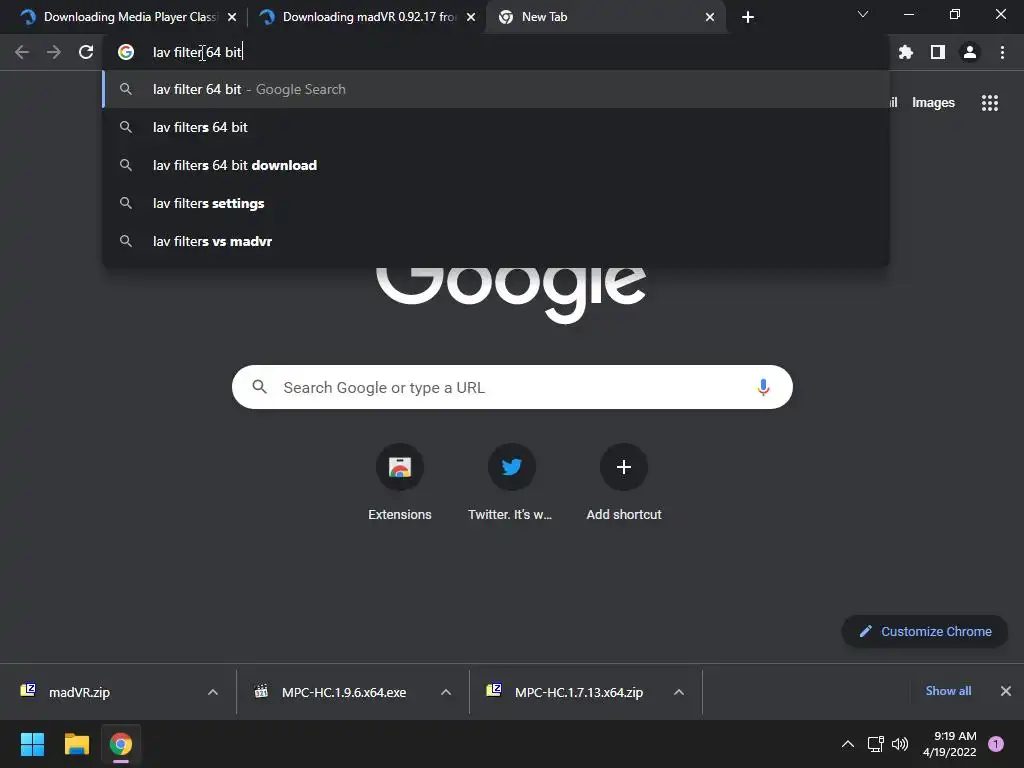Click the Chrome taskbar icon

(121, 744)
